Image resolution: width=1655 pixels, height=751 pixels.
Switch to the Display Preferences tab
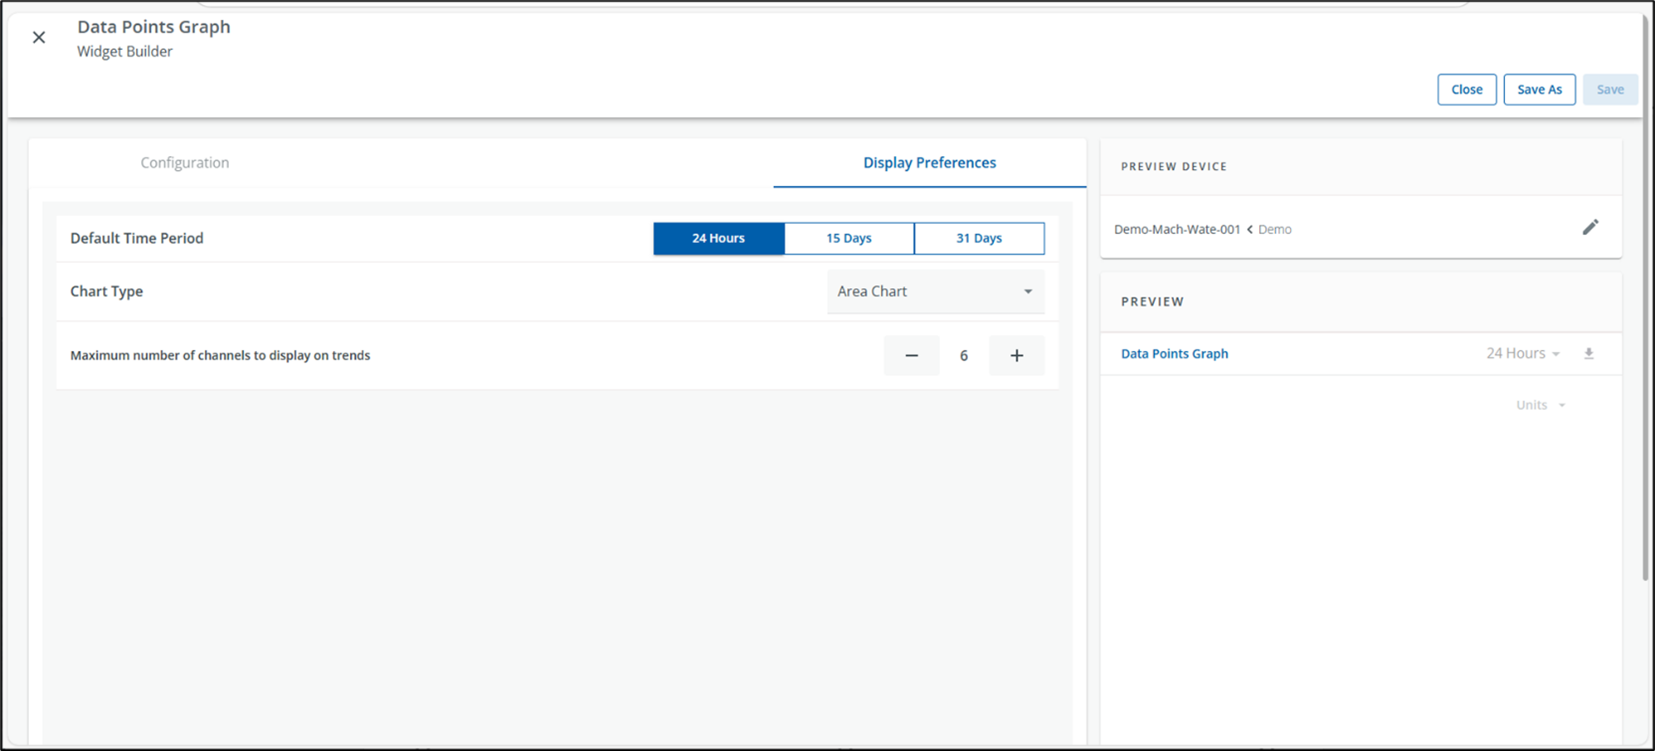930,162
